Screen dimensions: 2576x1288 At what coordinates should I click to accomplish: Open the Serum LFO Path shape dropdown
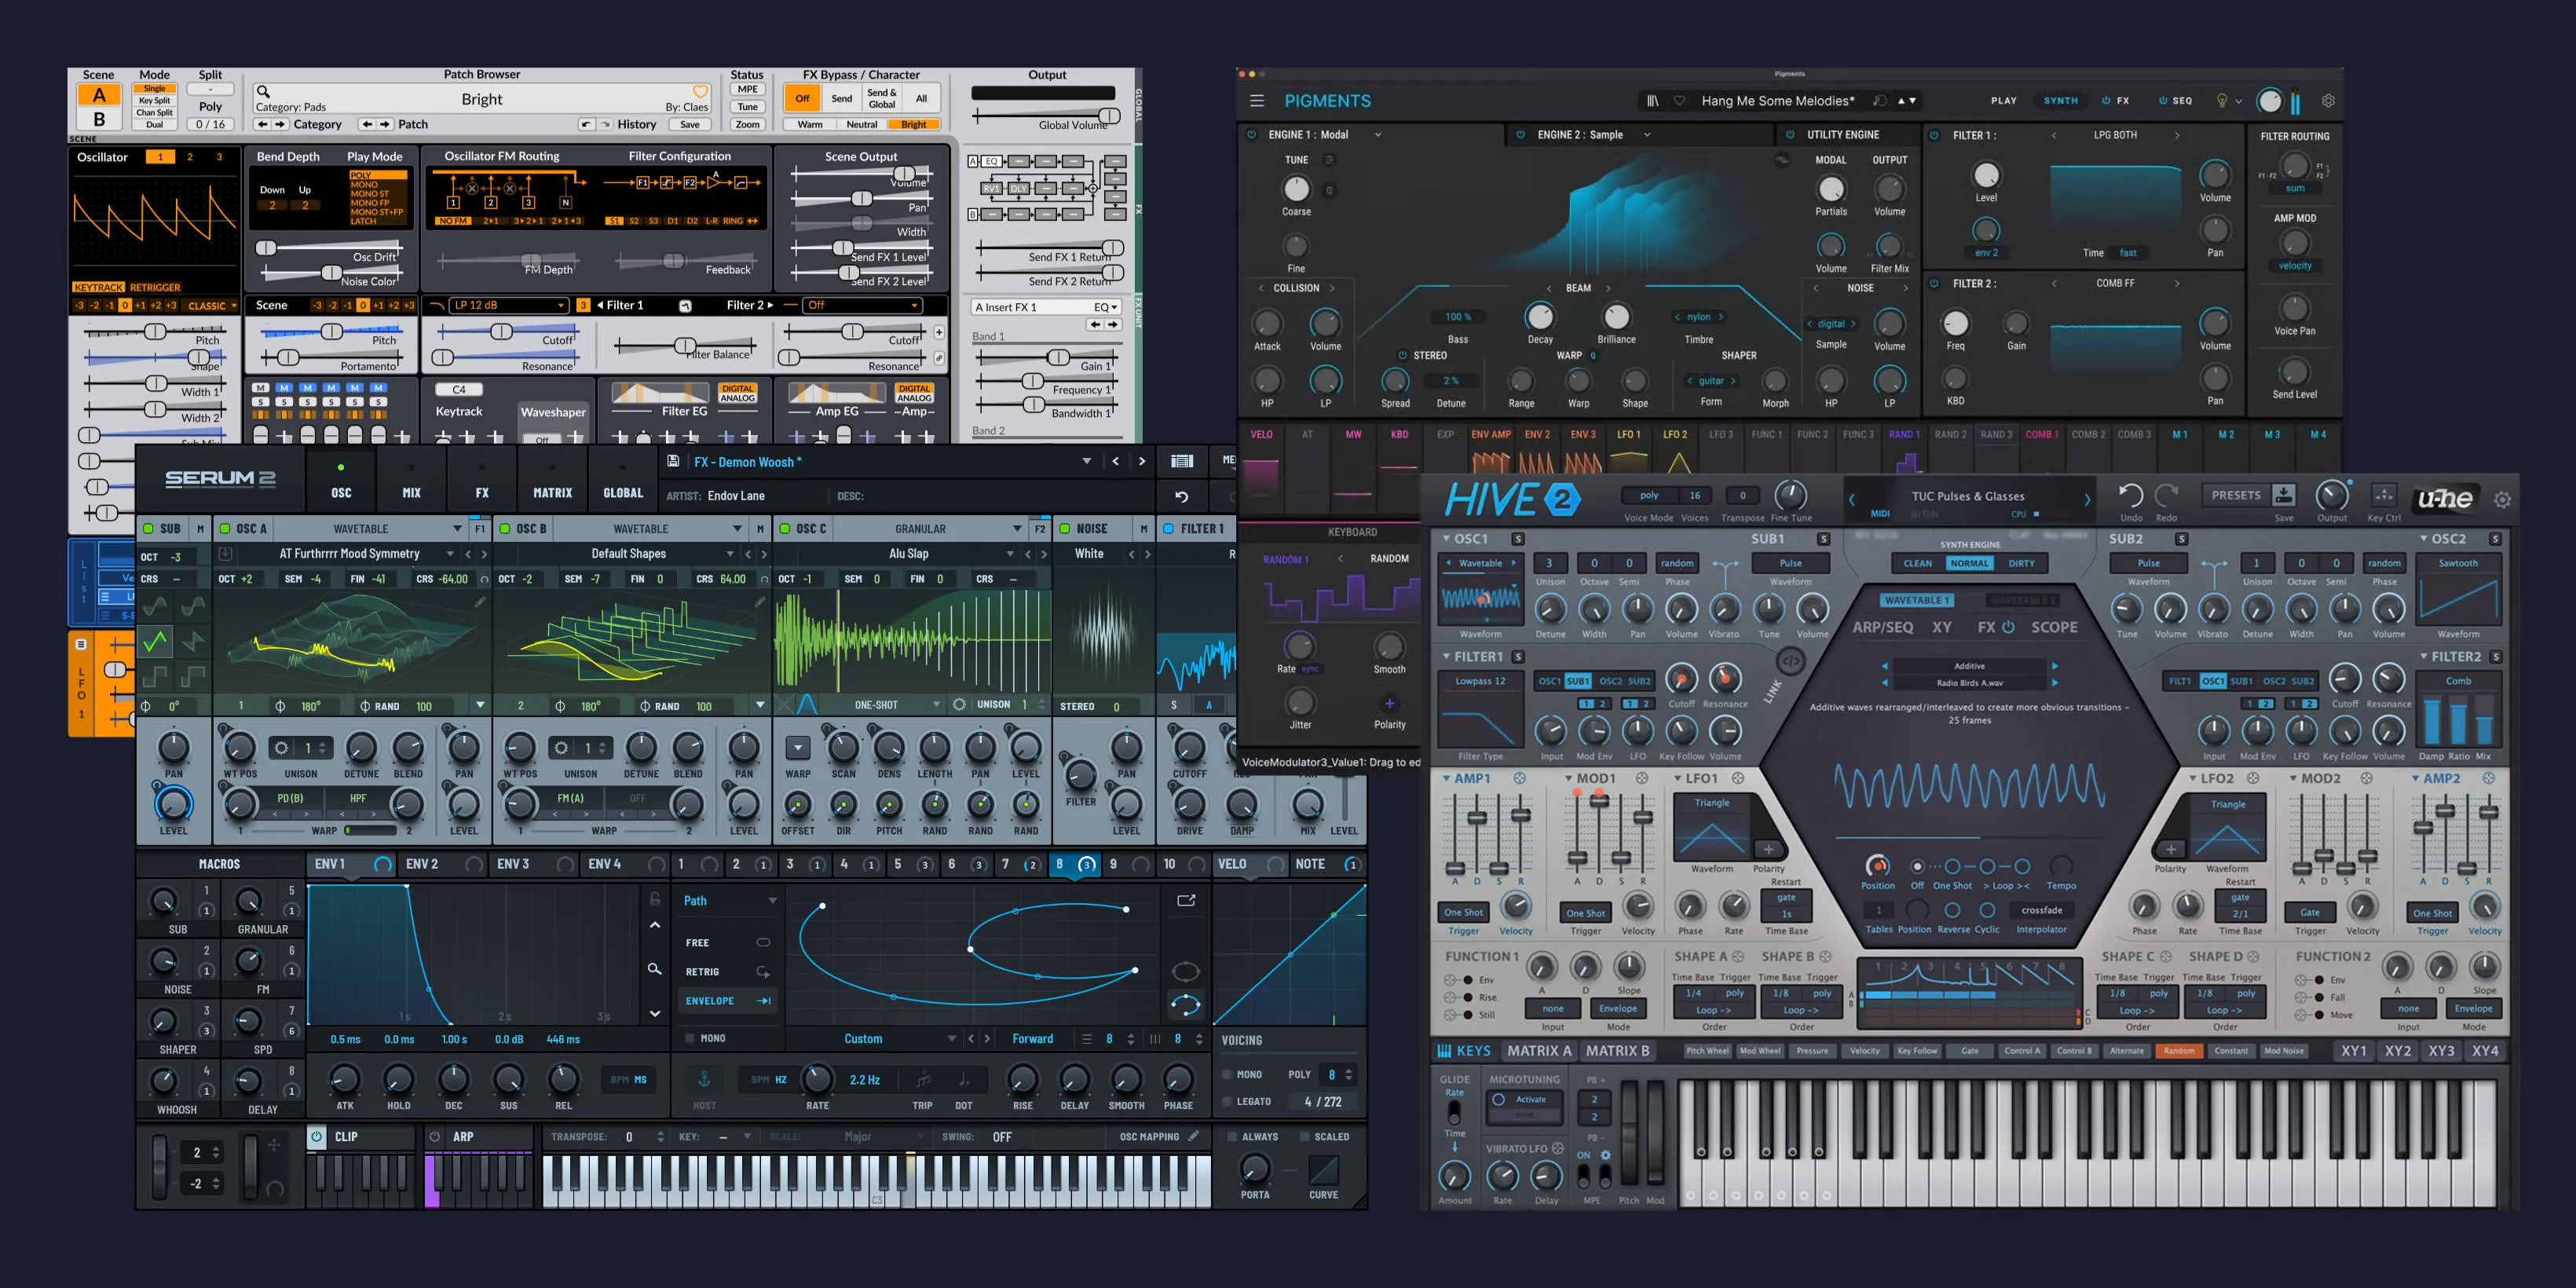point(730,901)
